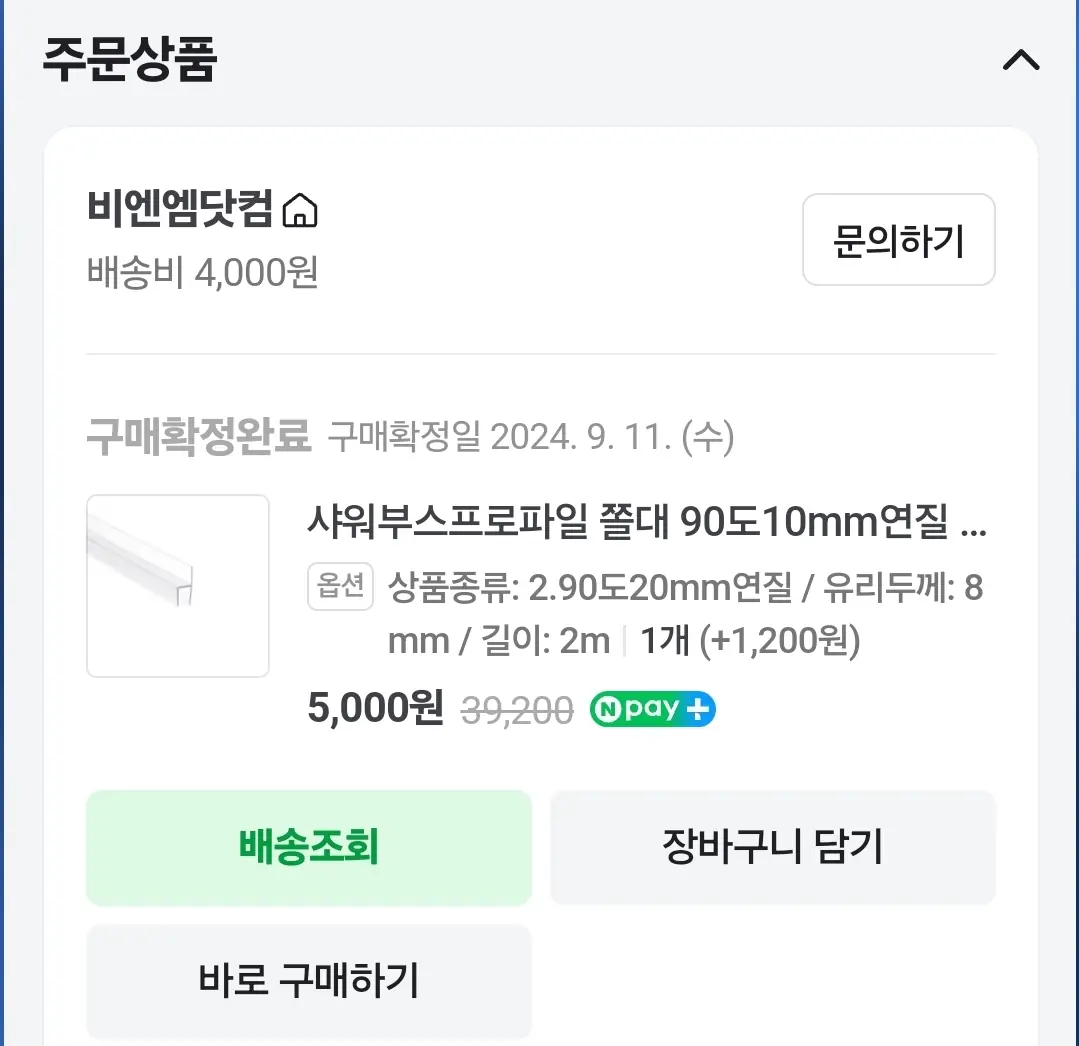Click the 구매확정완료 status label
This screenshot has width=1079, height=1046.
(x=199, y=438)
